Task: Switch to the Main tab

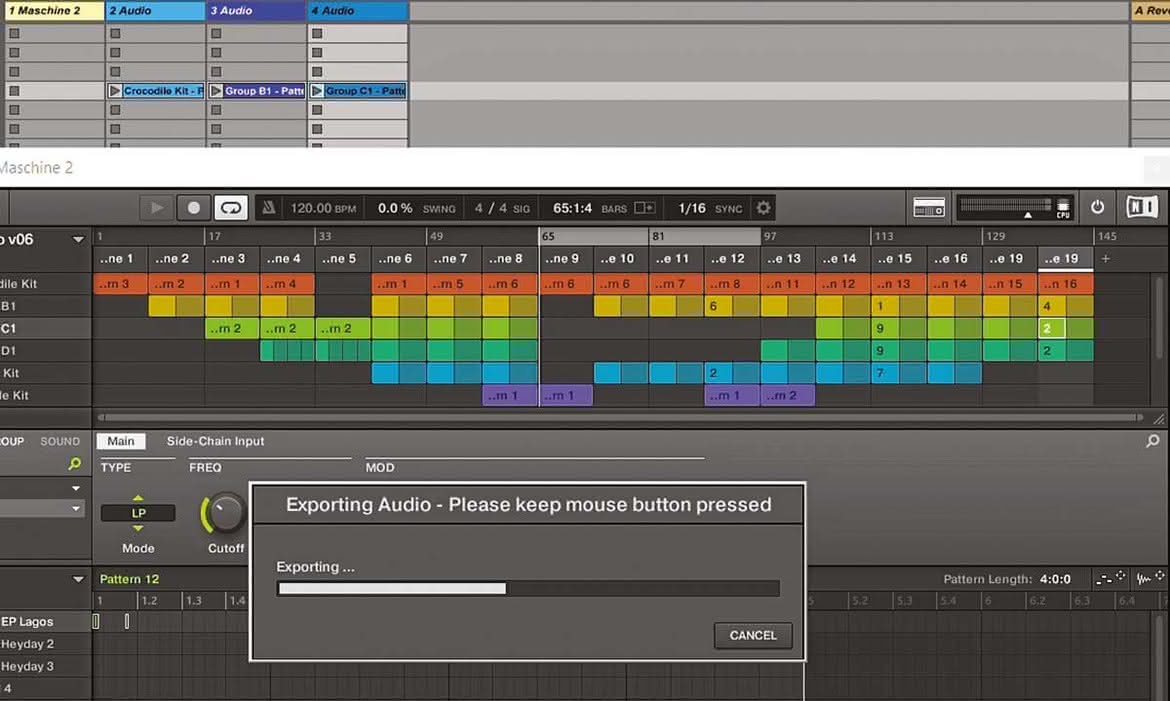Action: pos(120,441)
